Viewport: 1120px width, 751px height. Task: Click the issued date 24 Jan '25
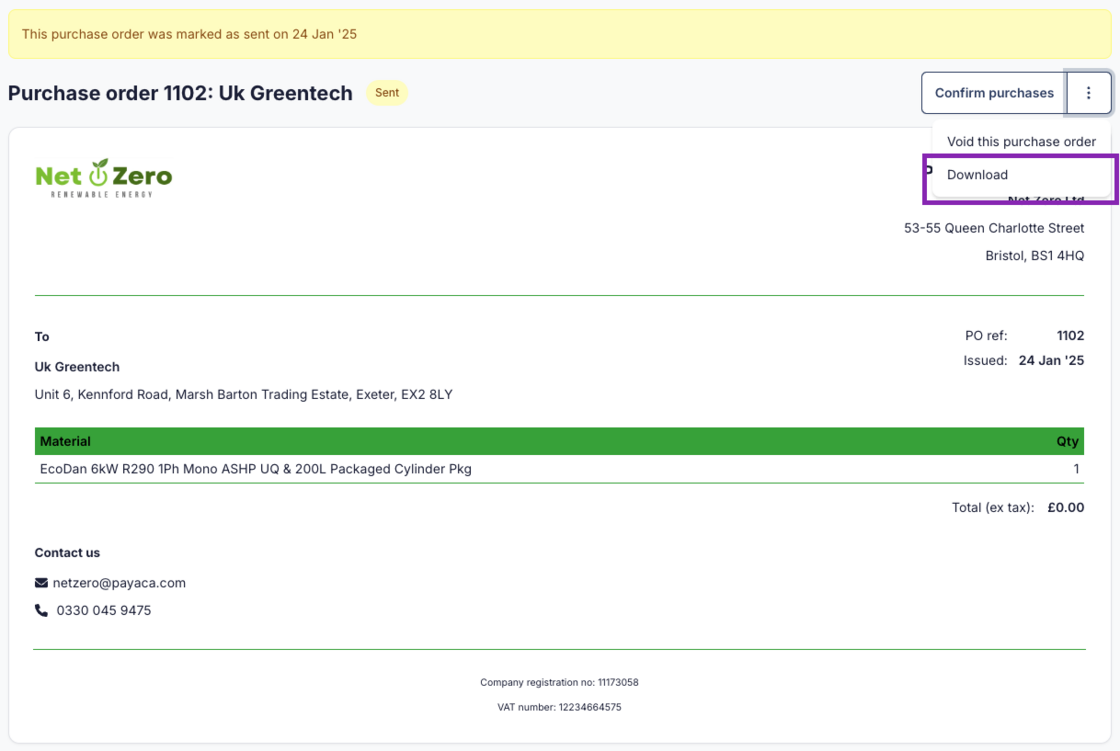(x=1051, y=360)
